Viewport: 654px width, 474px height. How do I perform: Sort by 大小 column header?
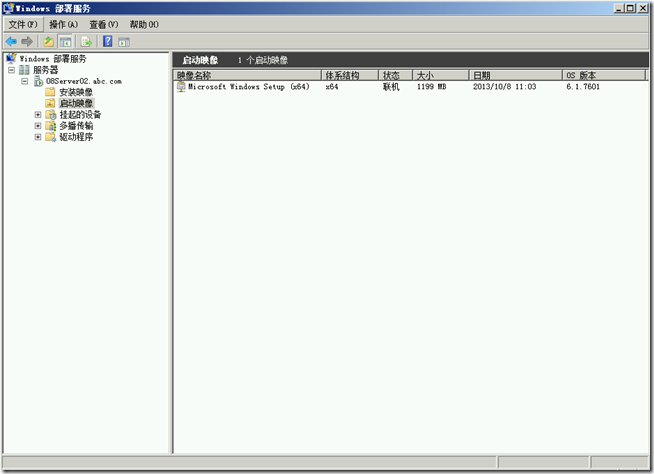(x=440, y=75)
